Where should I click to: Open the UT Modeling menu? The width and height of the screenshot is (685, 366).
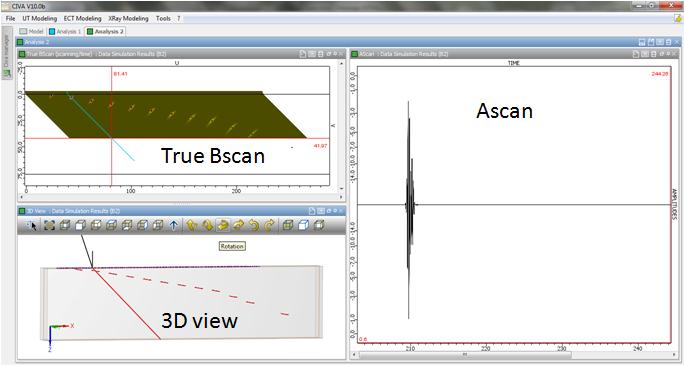point(40,18)
